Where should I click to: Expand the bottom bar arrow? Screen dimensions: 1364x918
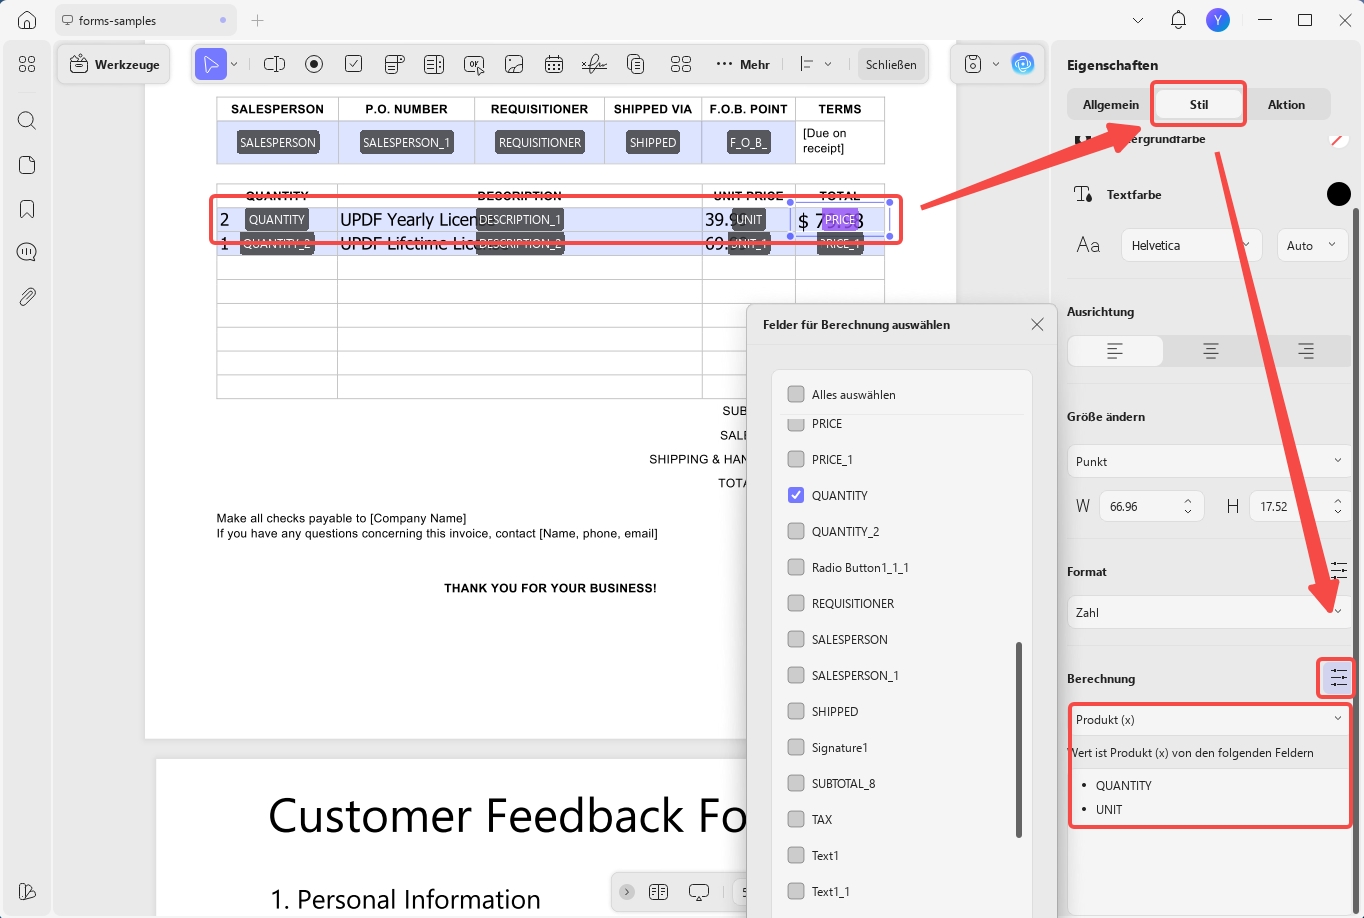click(627, 891)
